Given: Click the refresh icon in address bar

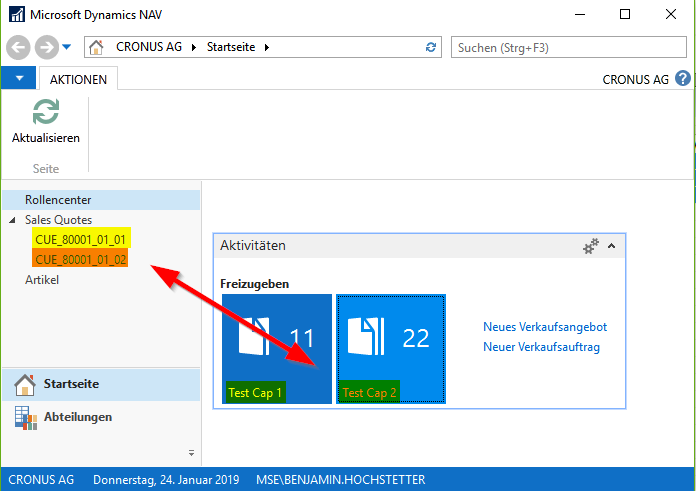Looking at the screenshot, I should pos(431,47).
